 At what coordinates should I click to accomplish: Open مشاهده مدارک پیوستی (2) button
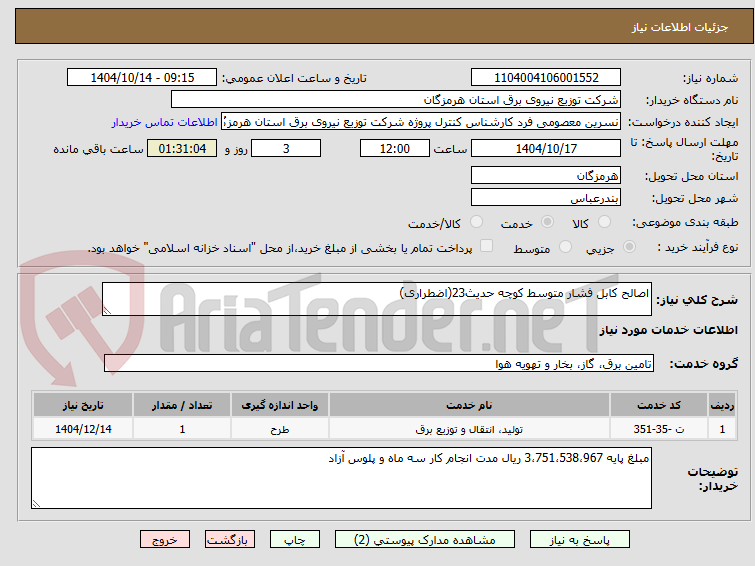pos(425,540)
